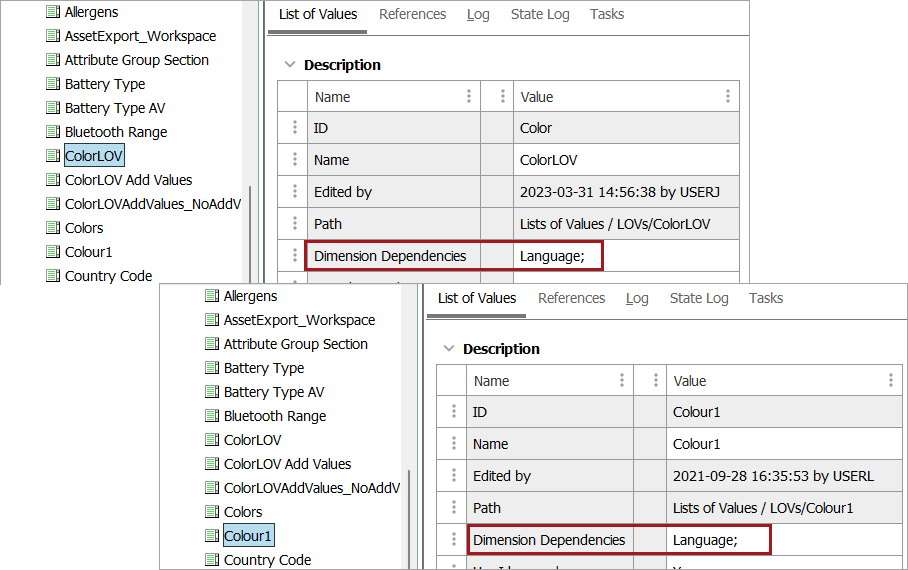
Task: Click the Language; value in lower table
Action: [705, 540]
